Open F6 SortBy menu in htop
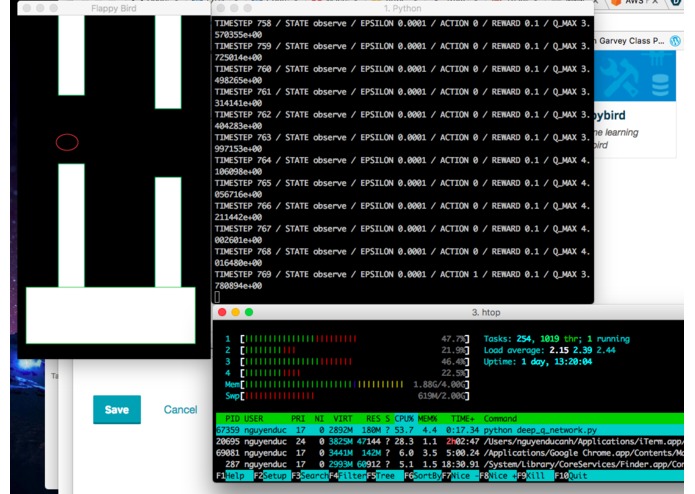695x494 pixels. [x=422, y=476]
